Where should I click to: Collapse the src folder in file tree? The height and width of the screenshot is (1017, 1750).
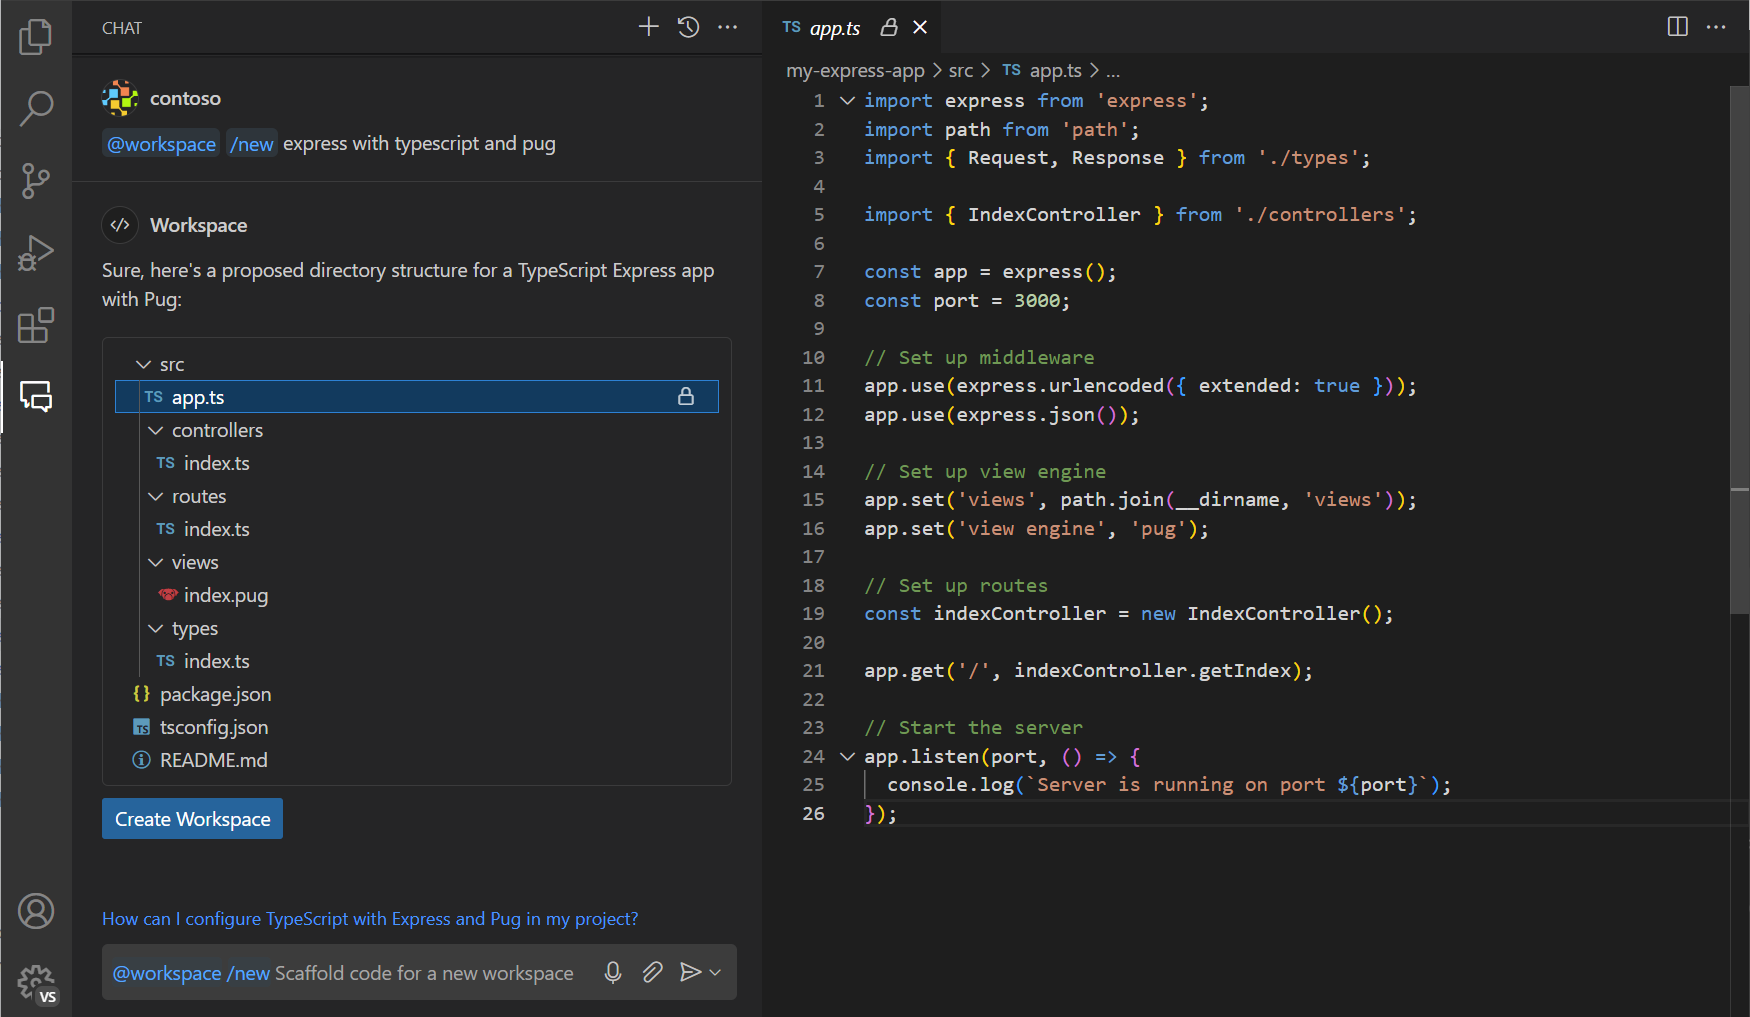pyautogui.click(x=143, y=364)
